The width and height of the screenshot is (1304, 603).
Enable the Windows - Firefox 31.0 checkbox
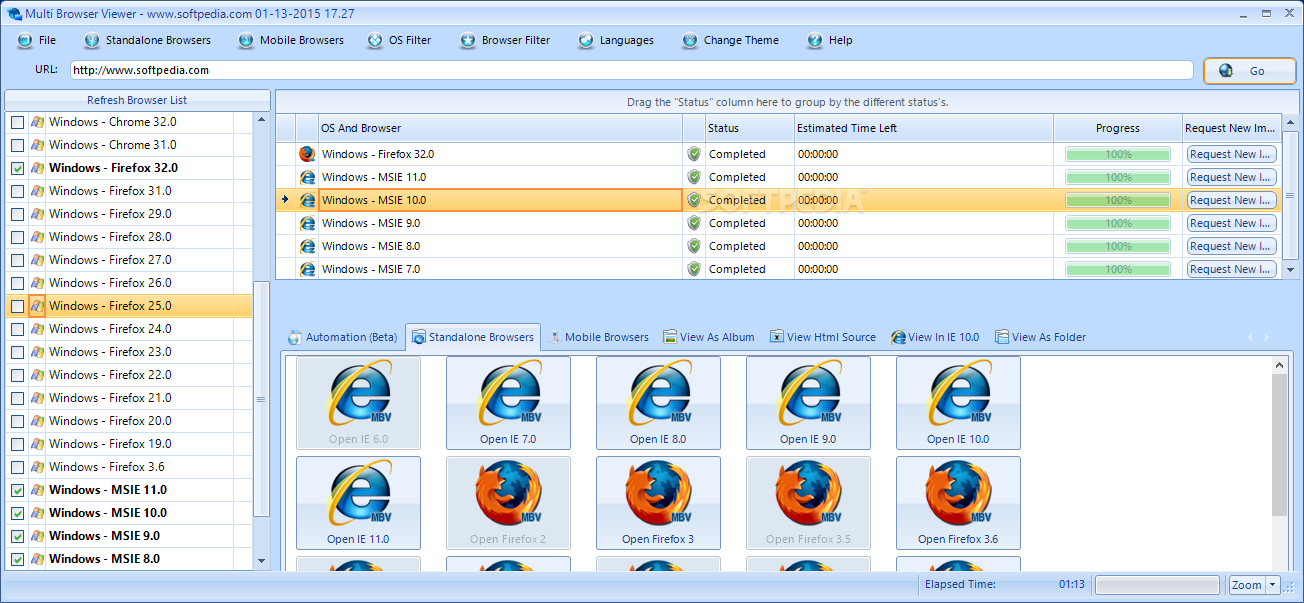pyautogui.click(x=17, y=191)
